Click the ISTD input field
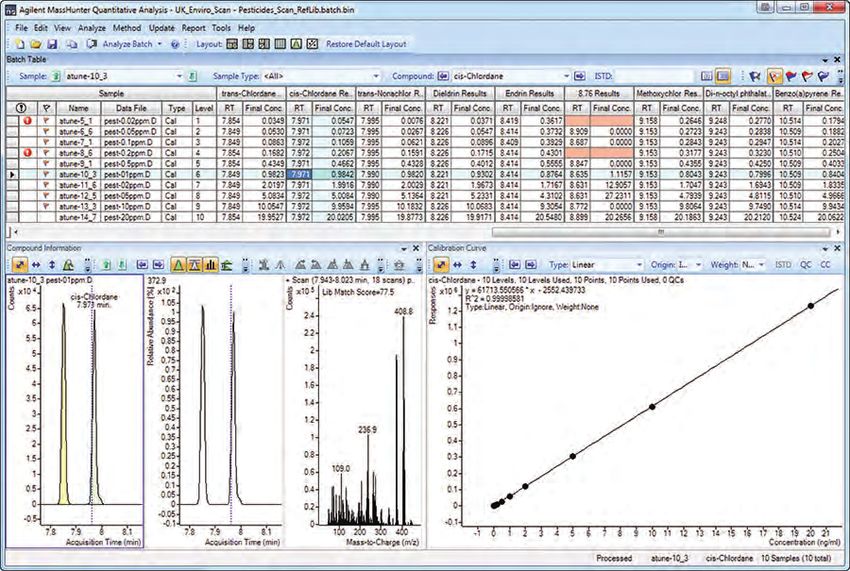The image size is (850, 571). point(655,76)
